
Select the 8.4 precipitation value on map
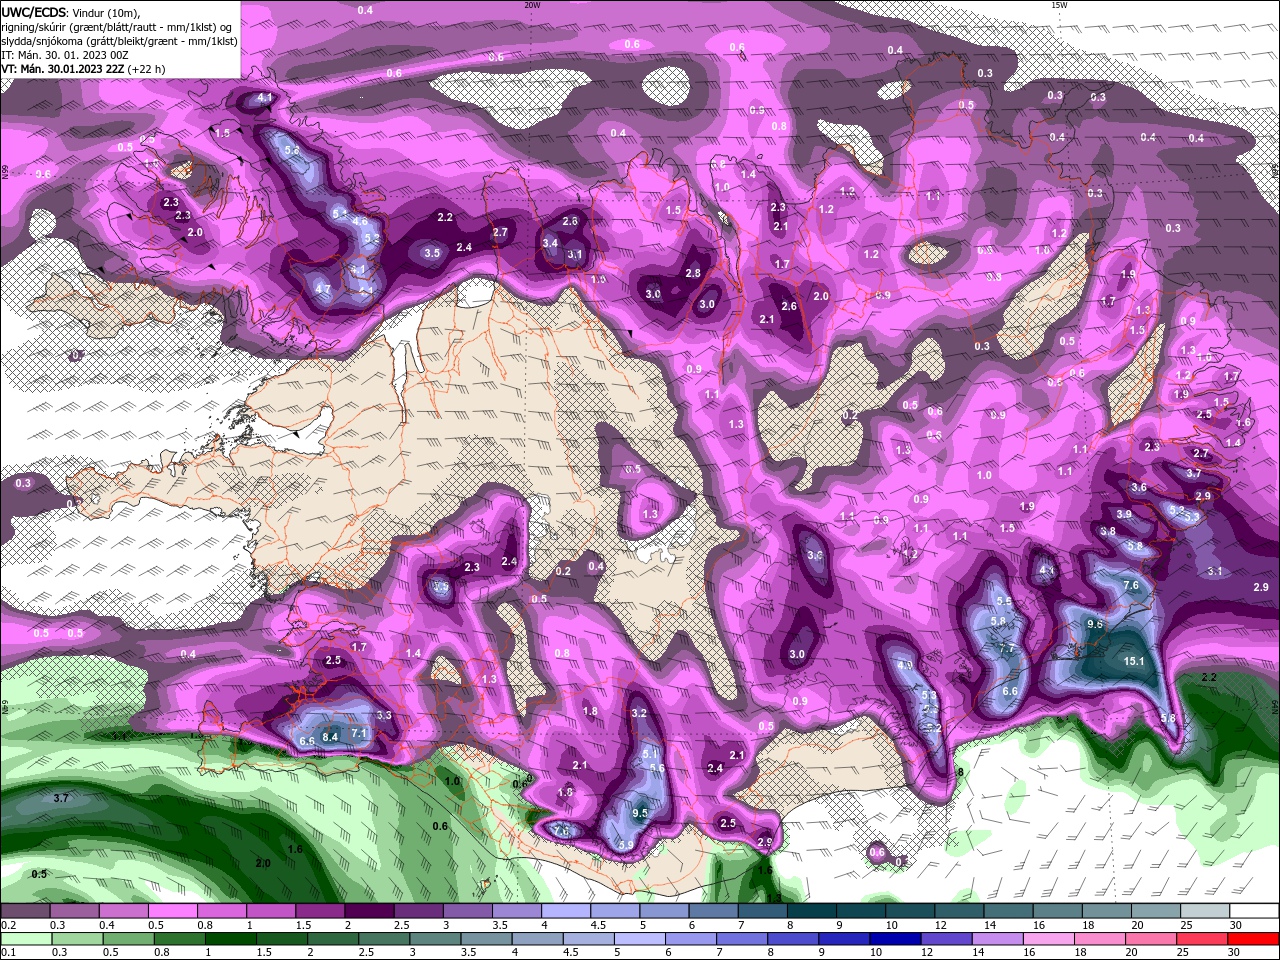331,737
